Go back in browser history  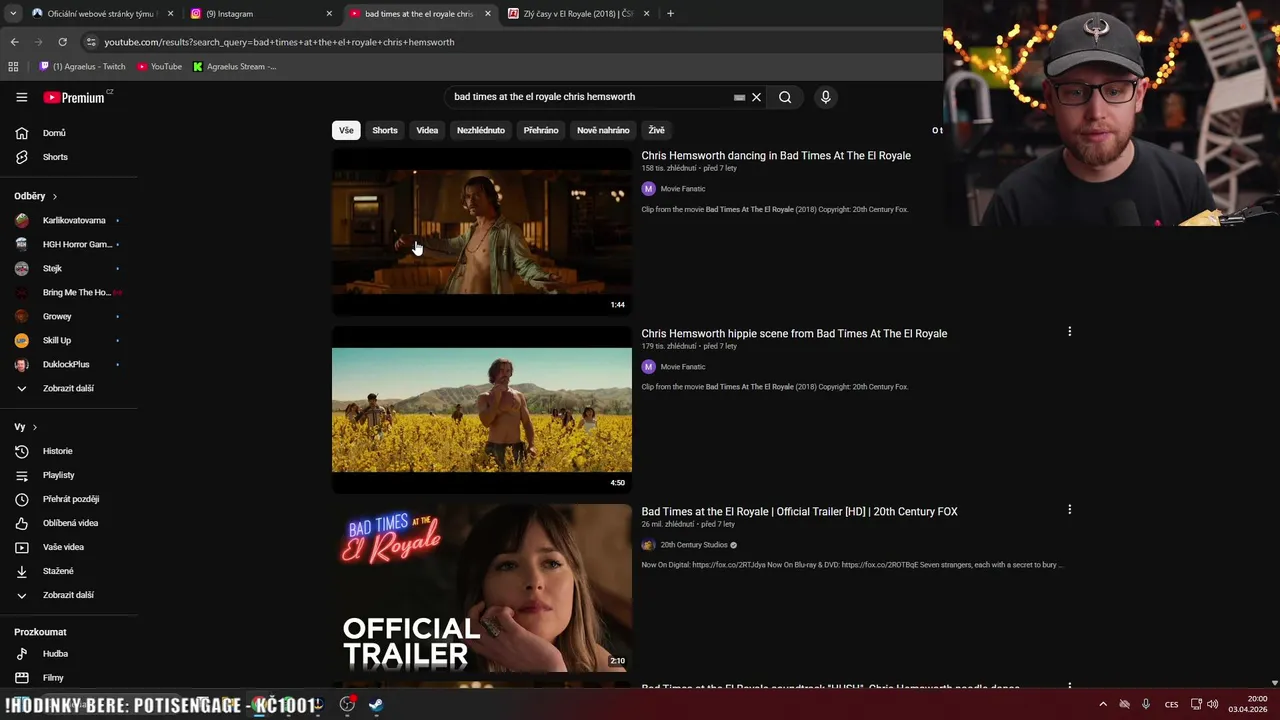tap(14, 42)
